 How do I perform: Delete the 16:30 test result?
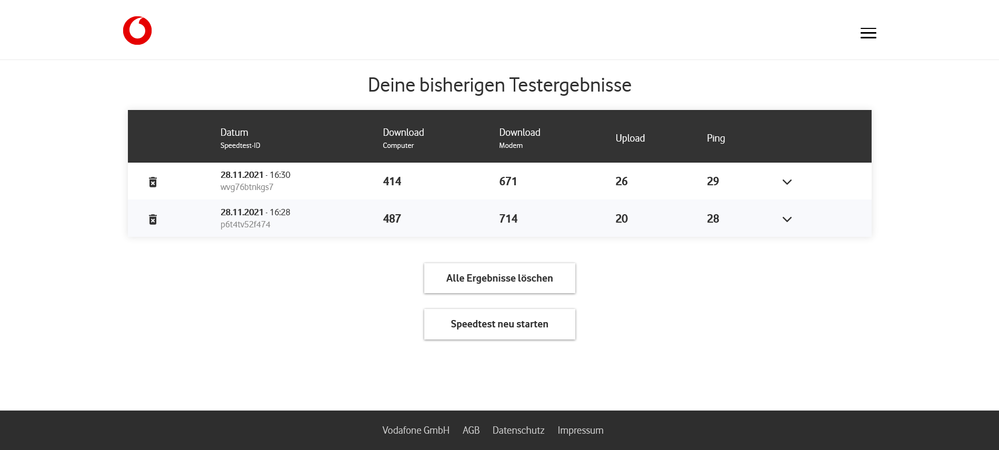pyautogui.click(x=153, y=182)
